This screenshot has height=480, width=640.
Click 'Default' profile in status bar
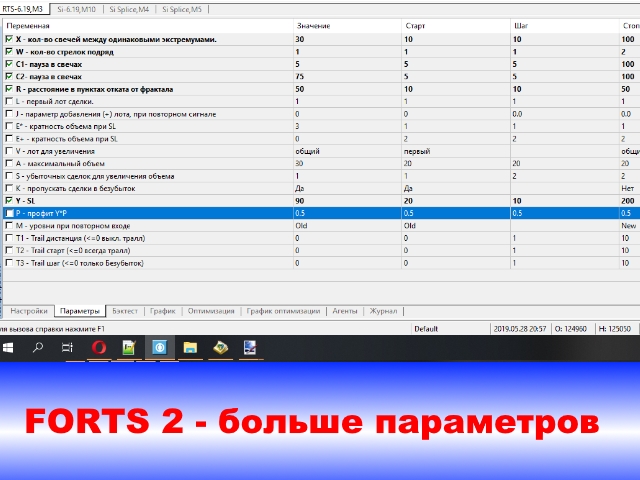coord(426,329)
